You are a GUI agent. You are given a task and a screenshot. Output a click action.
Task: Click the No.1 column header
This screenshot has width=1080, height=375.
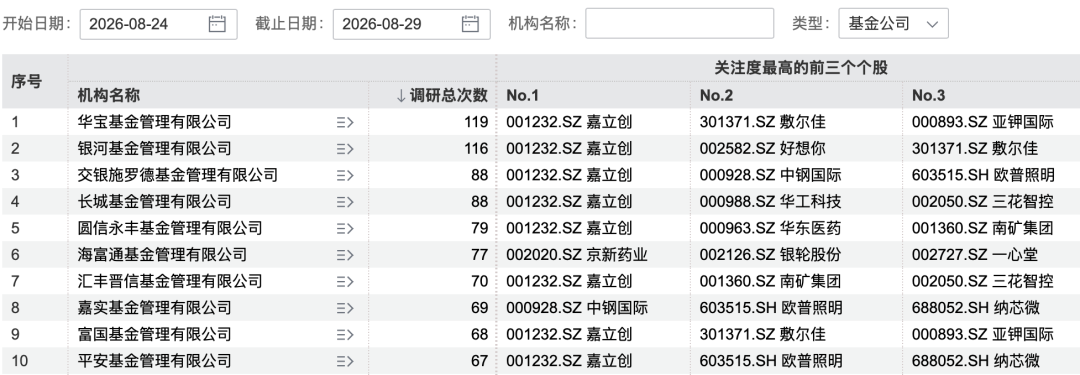click(x=523, y=95)
